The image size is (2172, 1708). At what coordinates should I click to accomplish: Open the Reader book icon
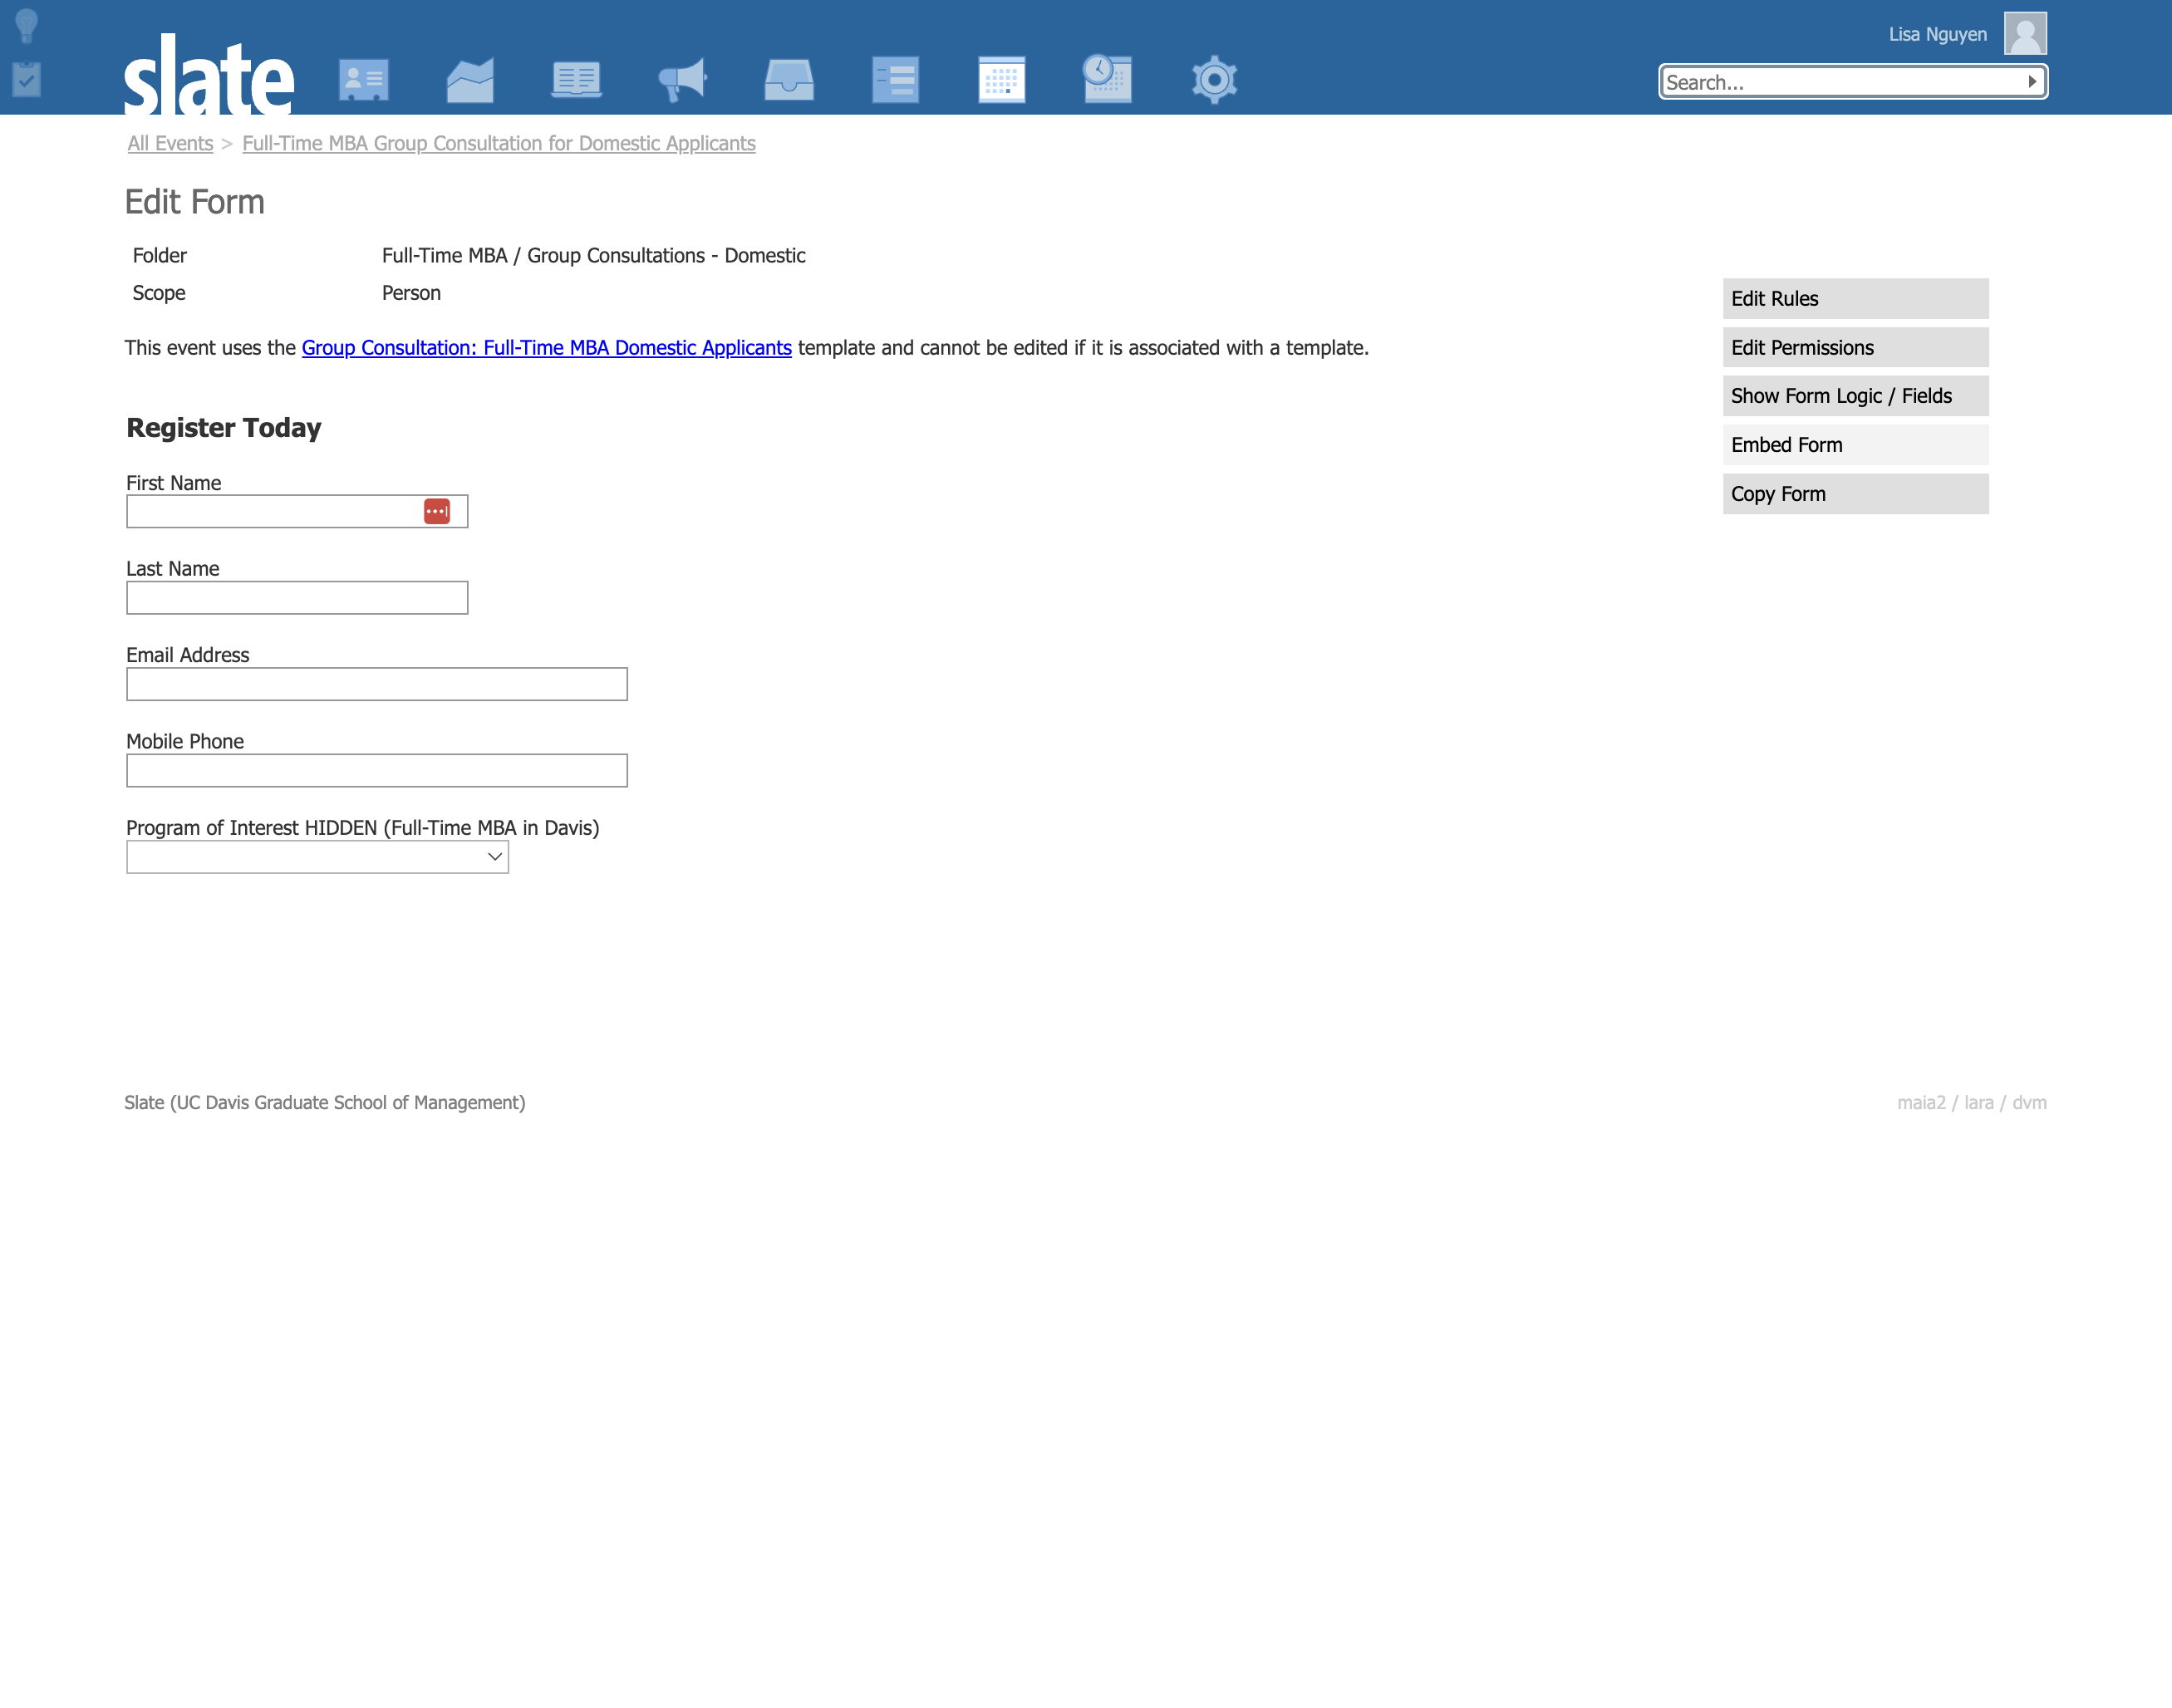576,80
